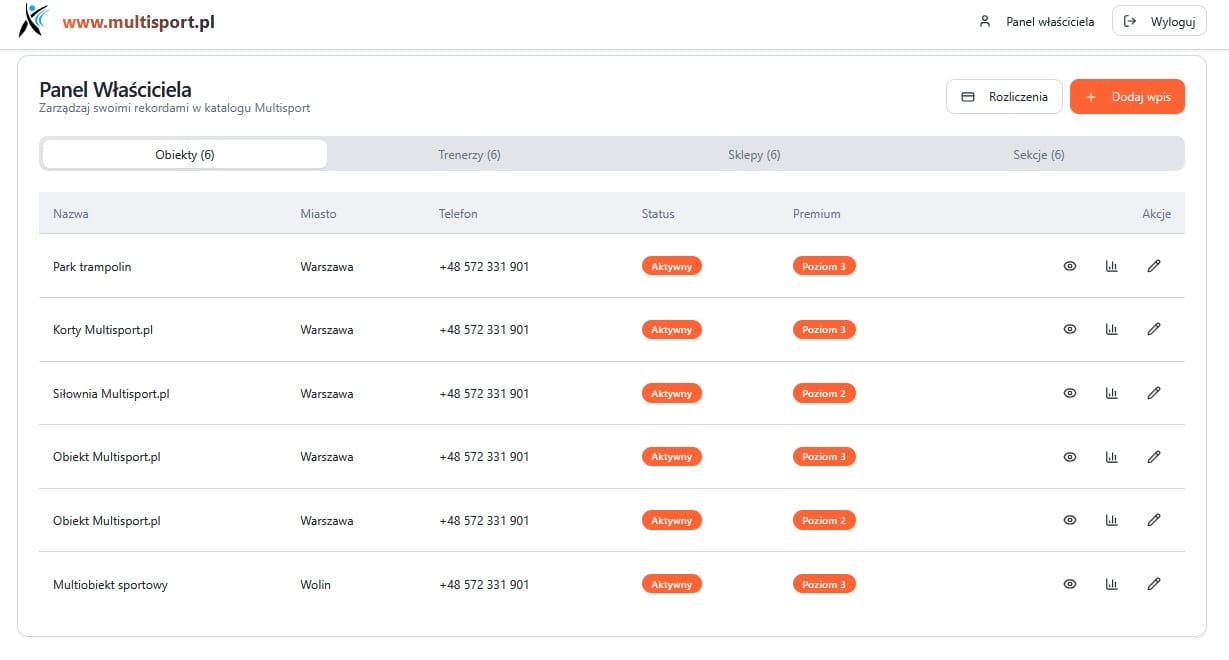Click the Poziom 3 badge for Park trampolin
Screen dimensions: 1229x660
(x=824, y=266)
